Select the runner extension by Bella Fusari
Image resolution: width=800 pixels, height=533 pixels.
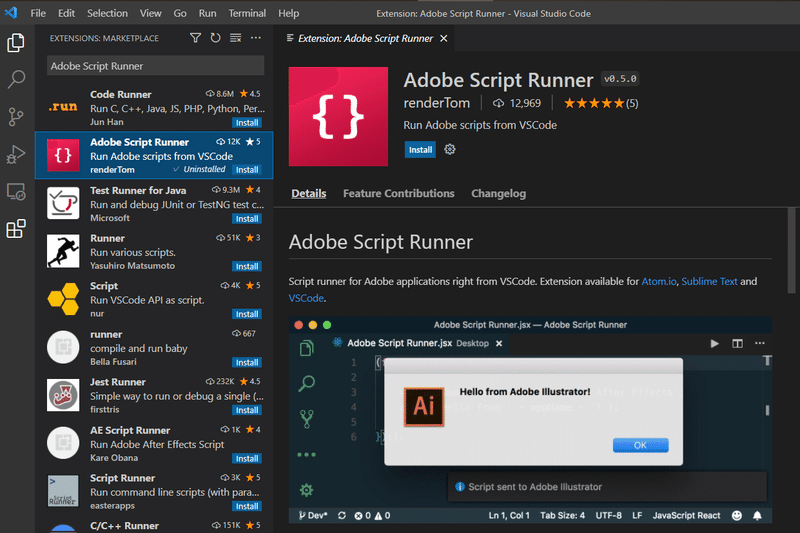[154, 347]
